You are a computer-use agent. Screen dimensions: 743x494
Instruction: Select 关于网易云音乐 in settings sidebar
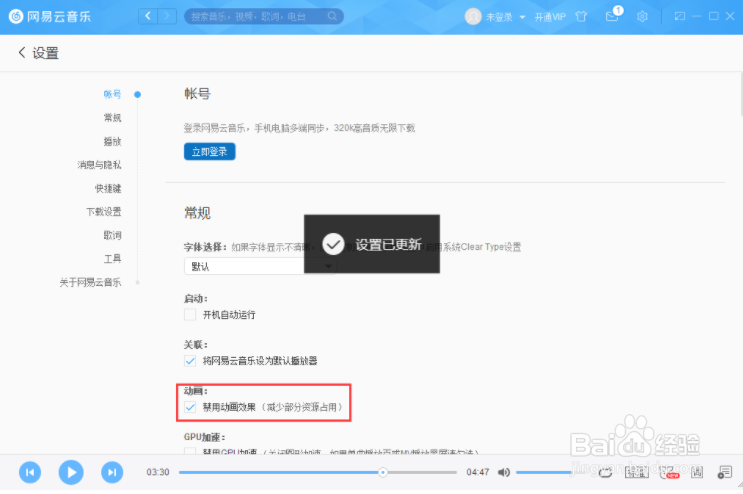[x=91, y=282]
